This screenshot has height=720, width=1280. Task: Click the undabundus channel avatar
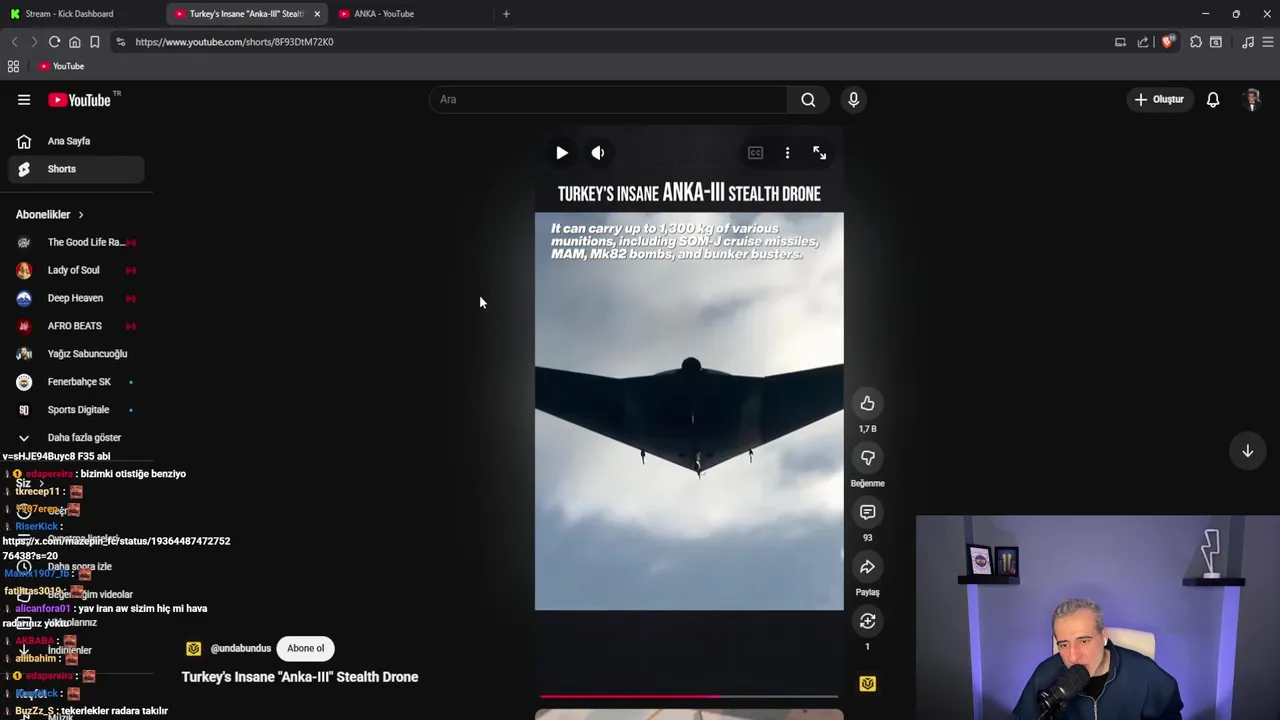tap(193, 648)
